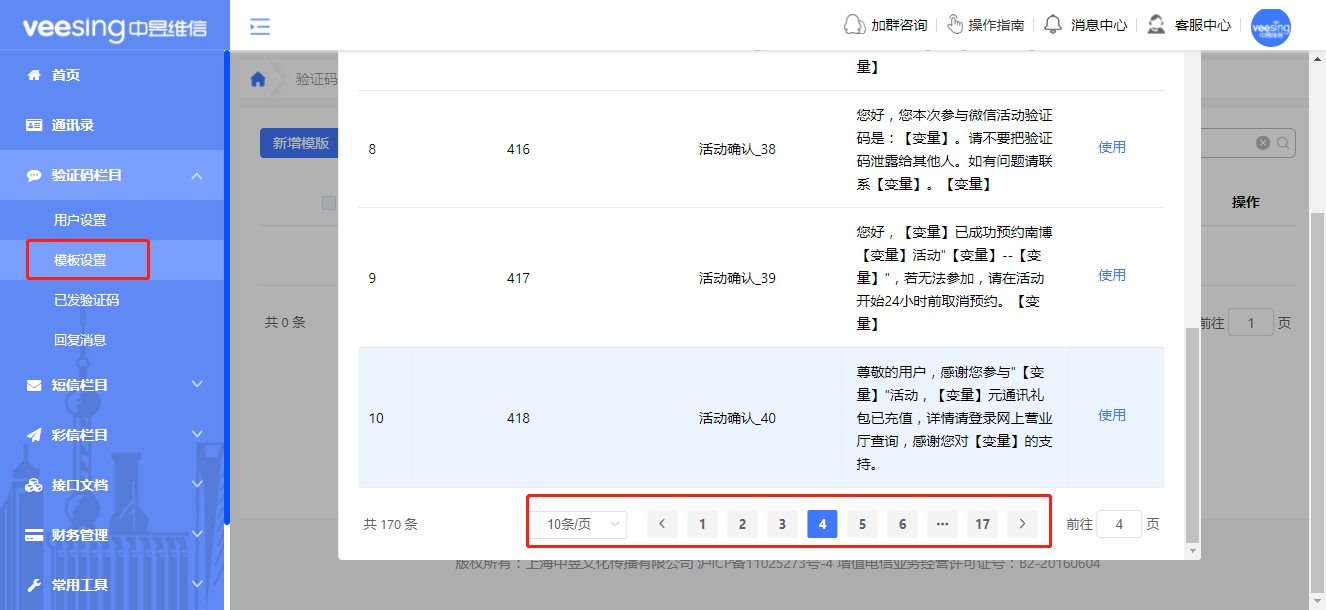Image resolution: width=1326 pixels, height=610 pixels.
Task: Click the search magnifier icon
Action: [x=1283, y=143]
